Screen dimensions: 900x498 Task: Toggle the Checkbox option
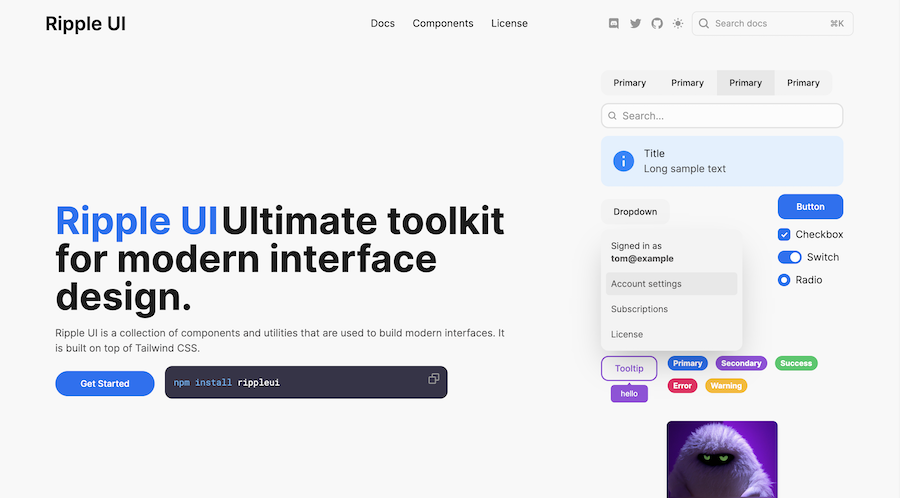tap(784, 234)
